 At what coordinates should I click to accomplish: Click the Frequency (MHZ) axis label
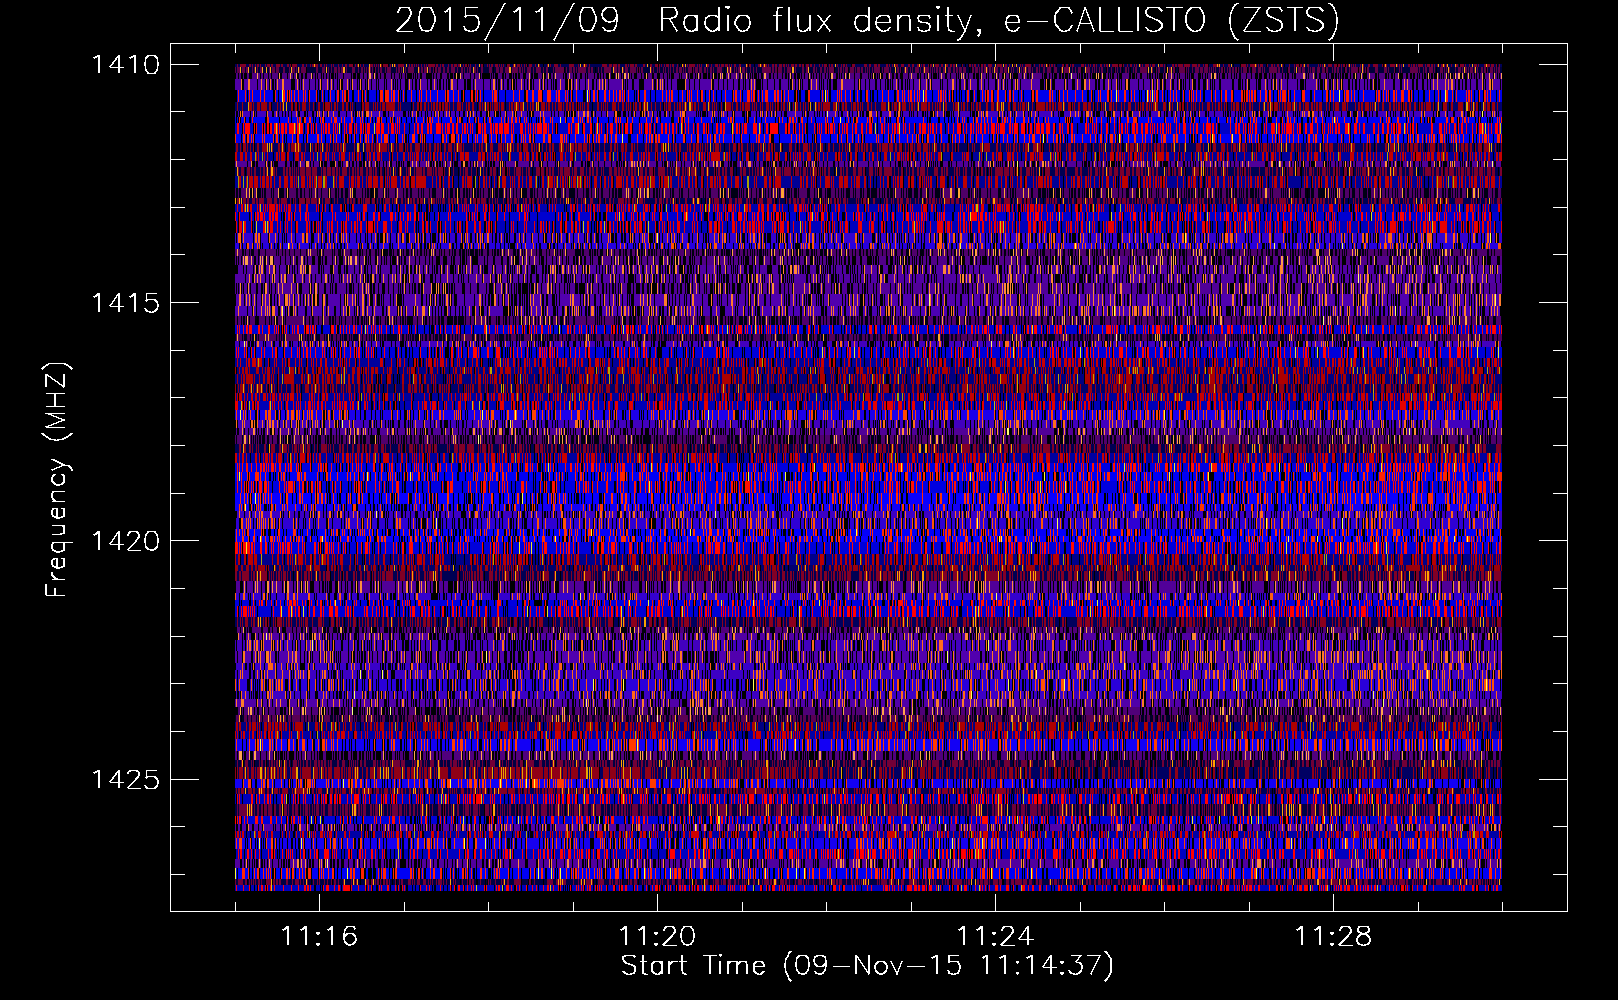[x=58, y=480]
